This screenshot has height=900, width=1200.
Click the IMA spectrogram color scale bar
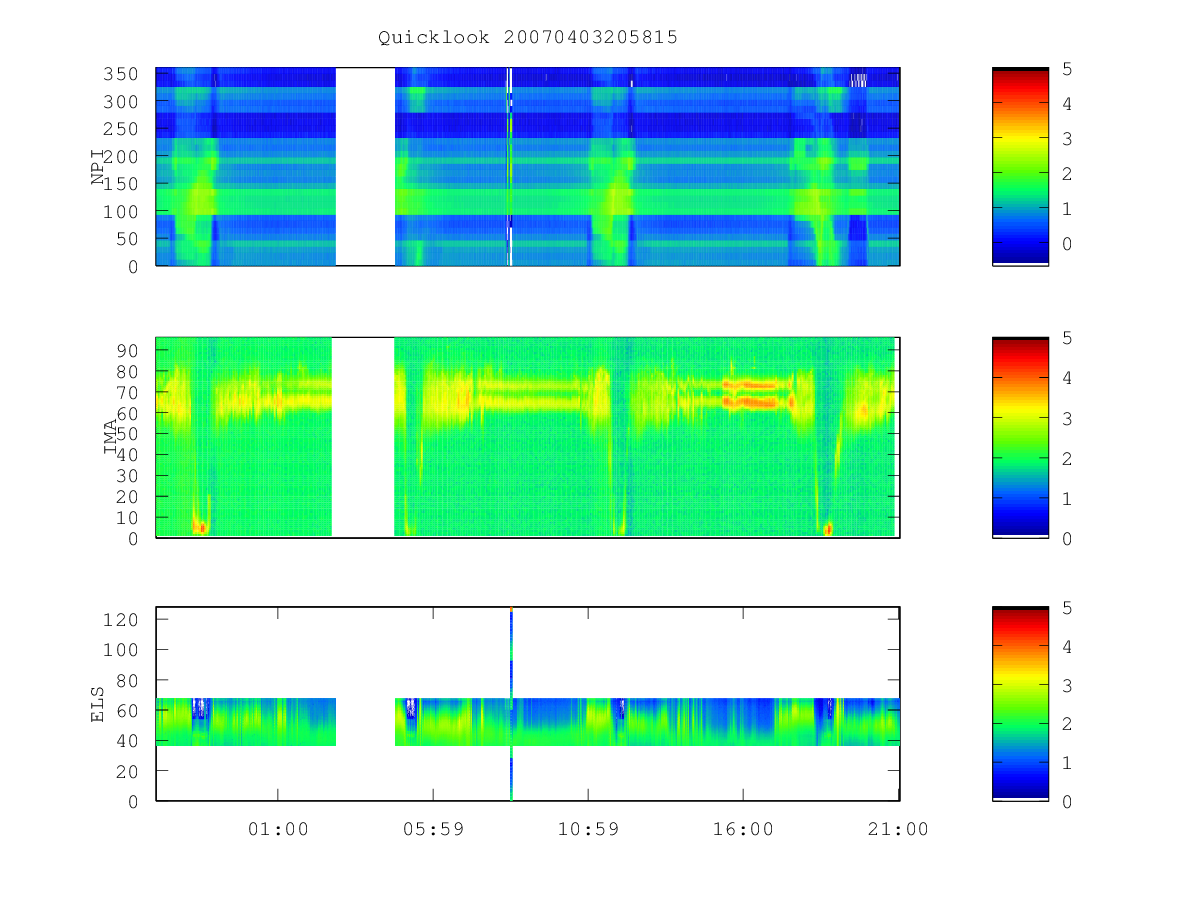coord(1020,437)
